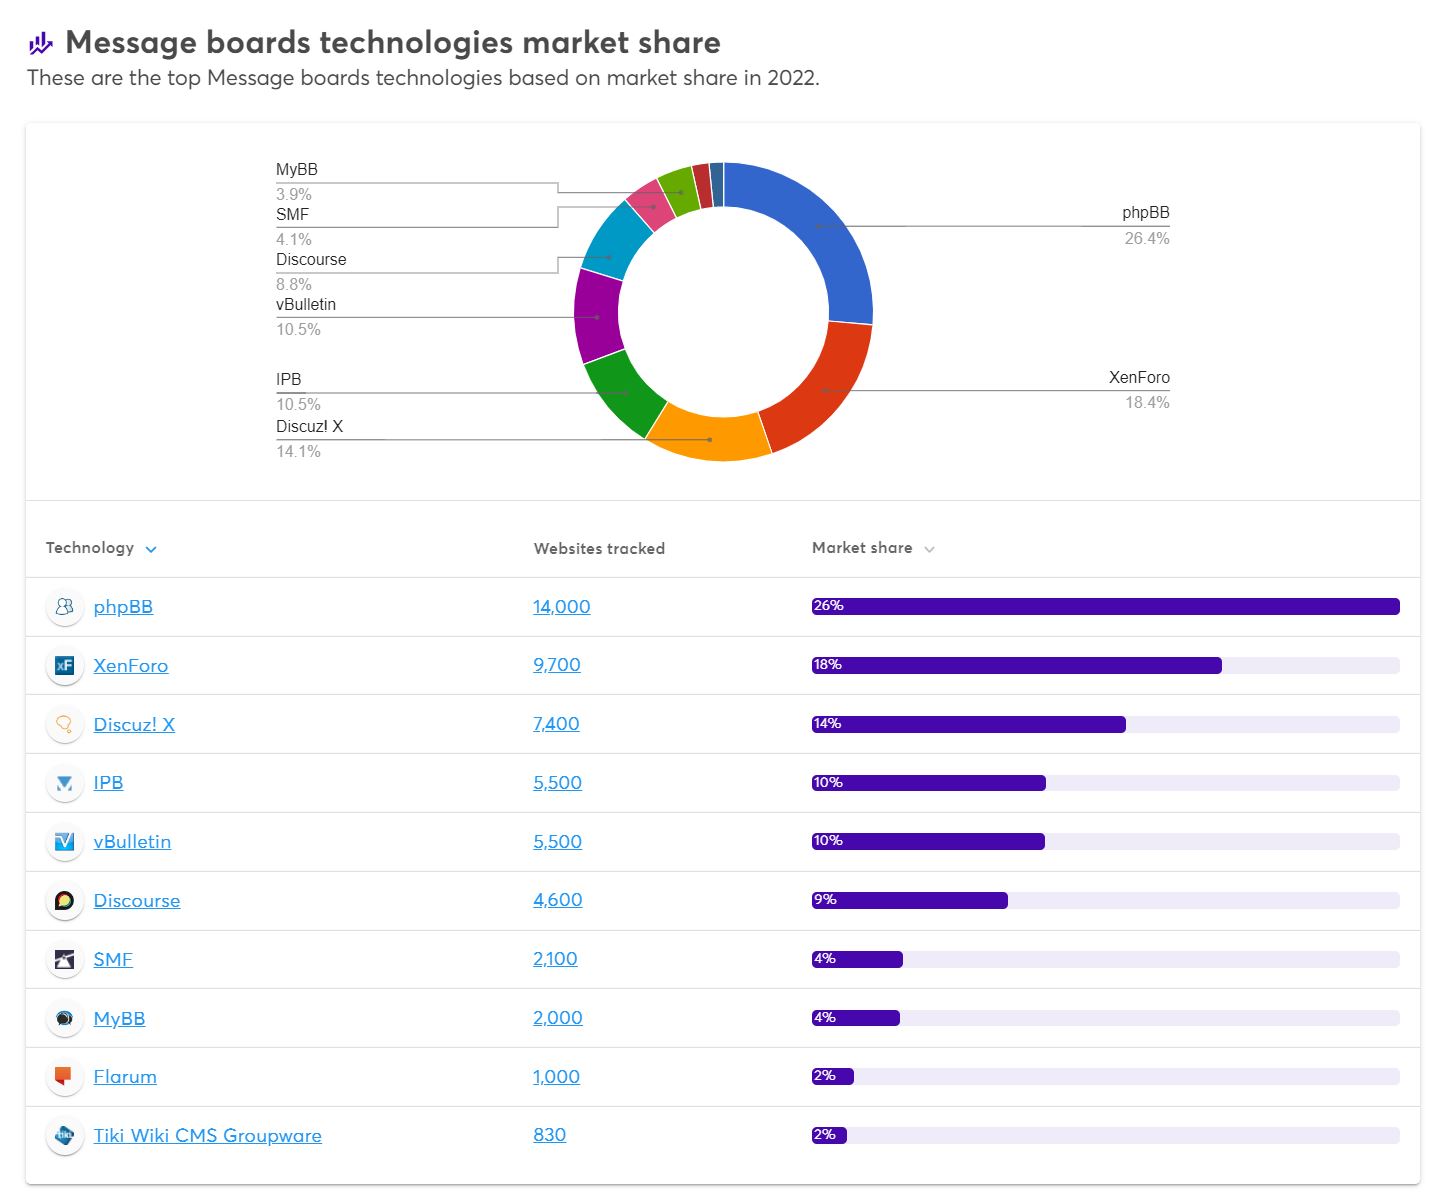
Task: Click the Websites tracked column header
Action: [x=599, y=549]
